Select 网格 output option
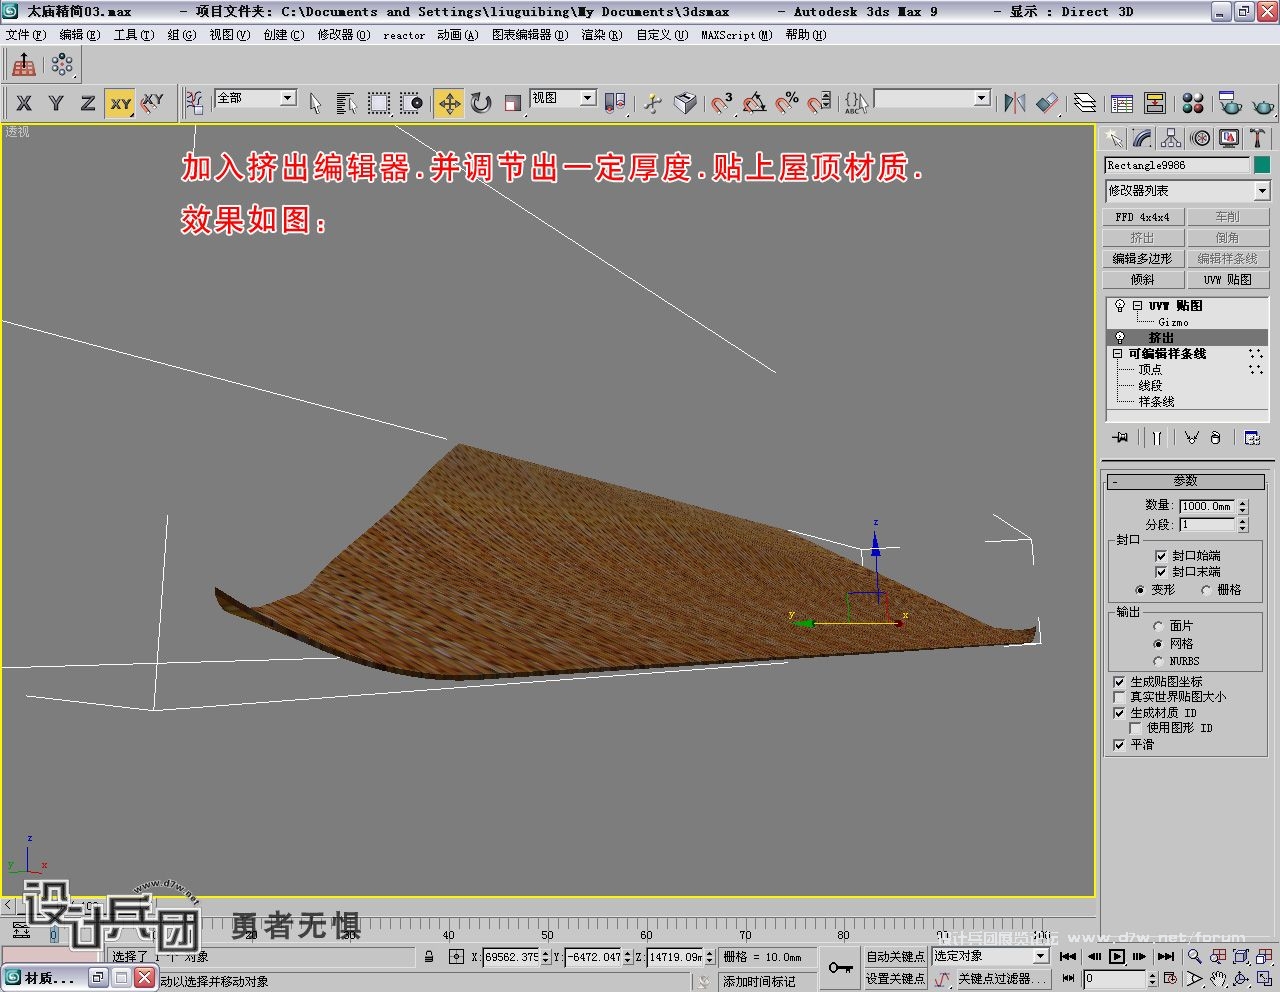The image size is (1280, 992). tap(1158, 644)
